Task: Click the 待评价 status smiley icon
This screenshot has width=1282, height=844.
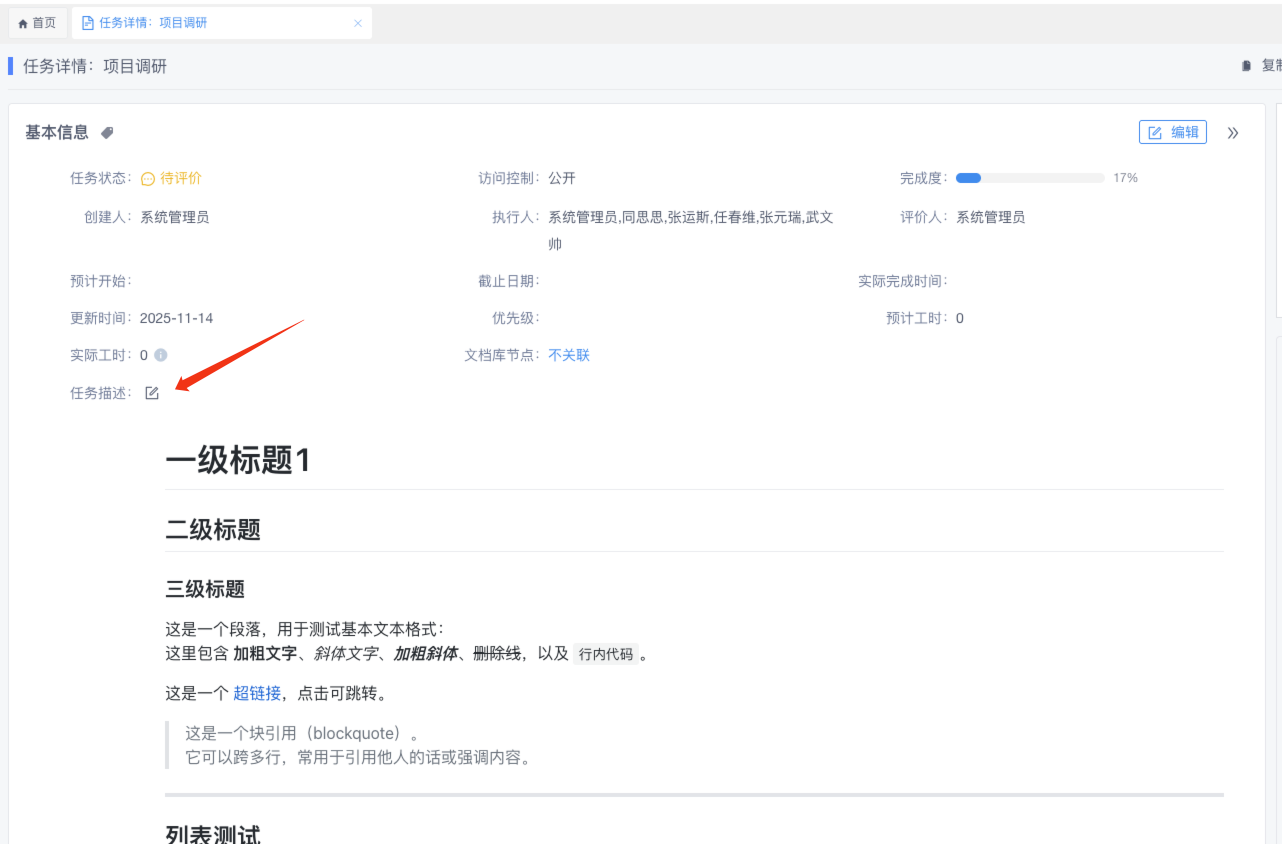Action: coord(148,179)
